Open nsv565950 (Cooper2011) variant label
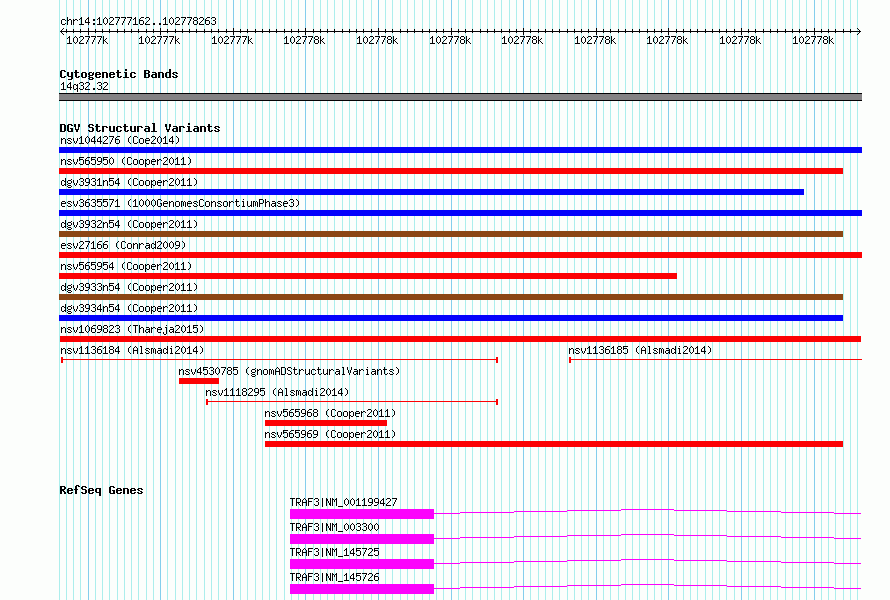This screenshot has width=890, height=600. pos(126,161)
